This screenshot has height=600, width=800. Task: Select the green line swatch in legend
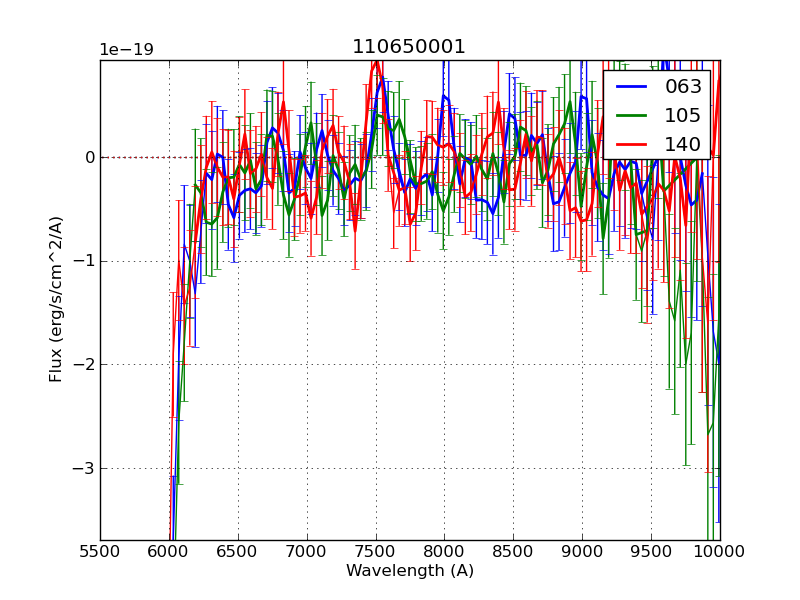633,116
